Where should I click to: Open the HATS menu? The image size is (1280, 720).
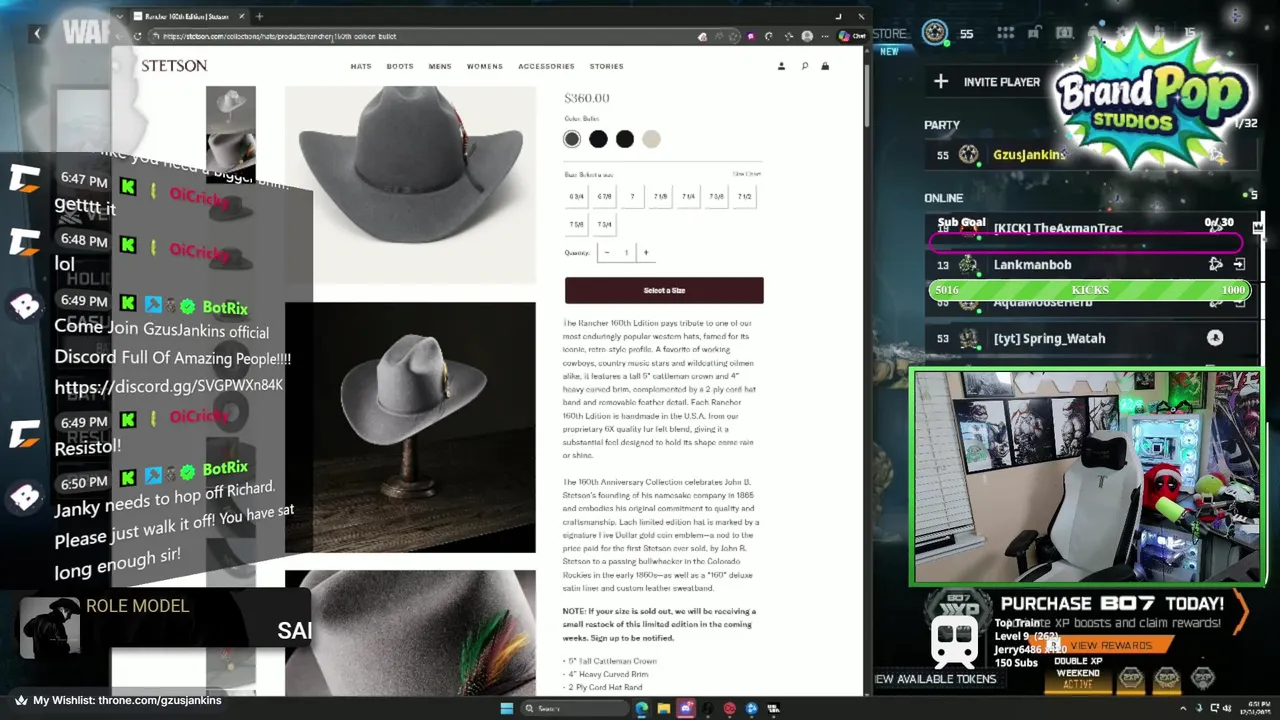pyautogui.click(x=361, y=66)
